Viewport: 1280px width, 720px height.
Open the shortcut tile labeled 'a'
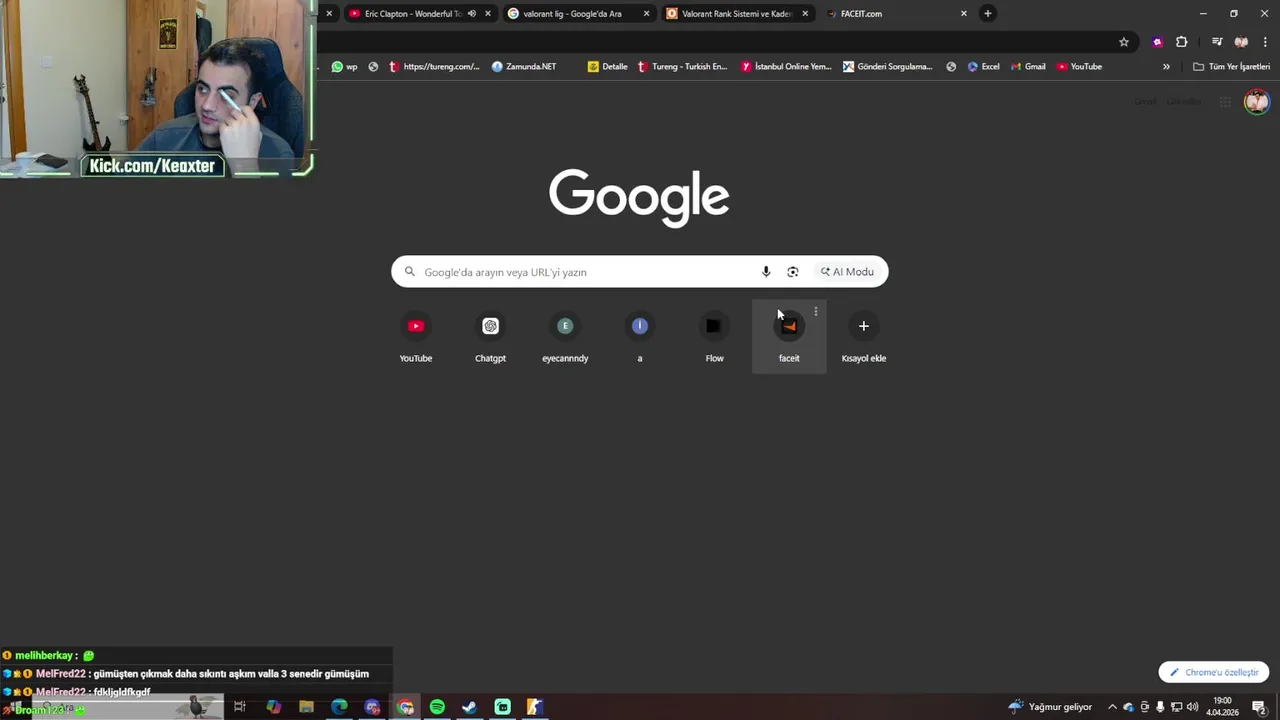coord(640,337)
